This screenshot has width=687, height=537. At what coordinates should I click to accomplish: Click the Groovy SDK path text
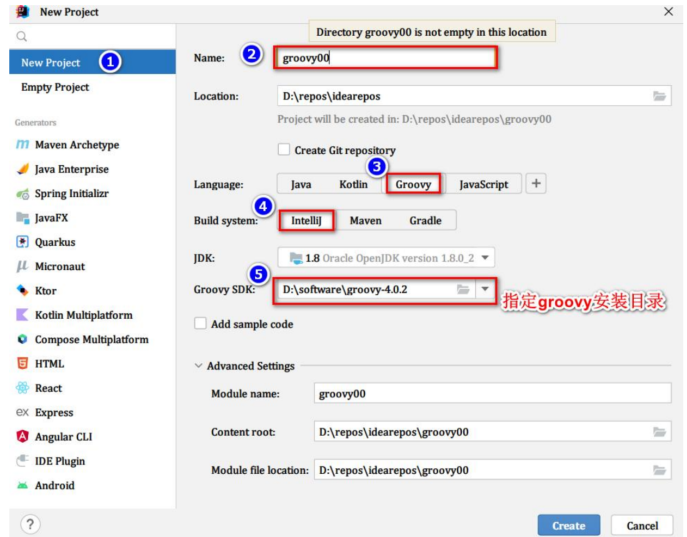pyautogui.click(x=345, y=290)
